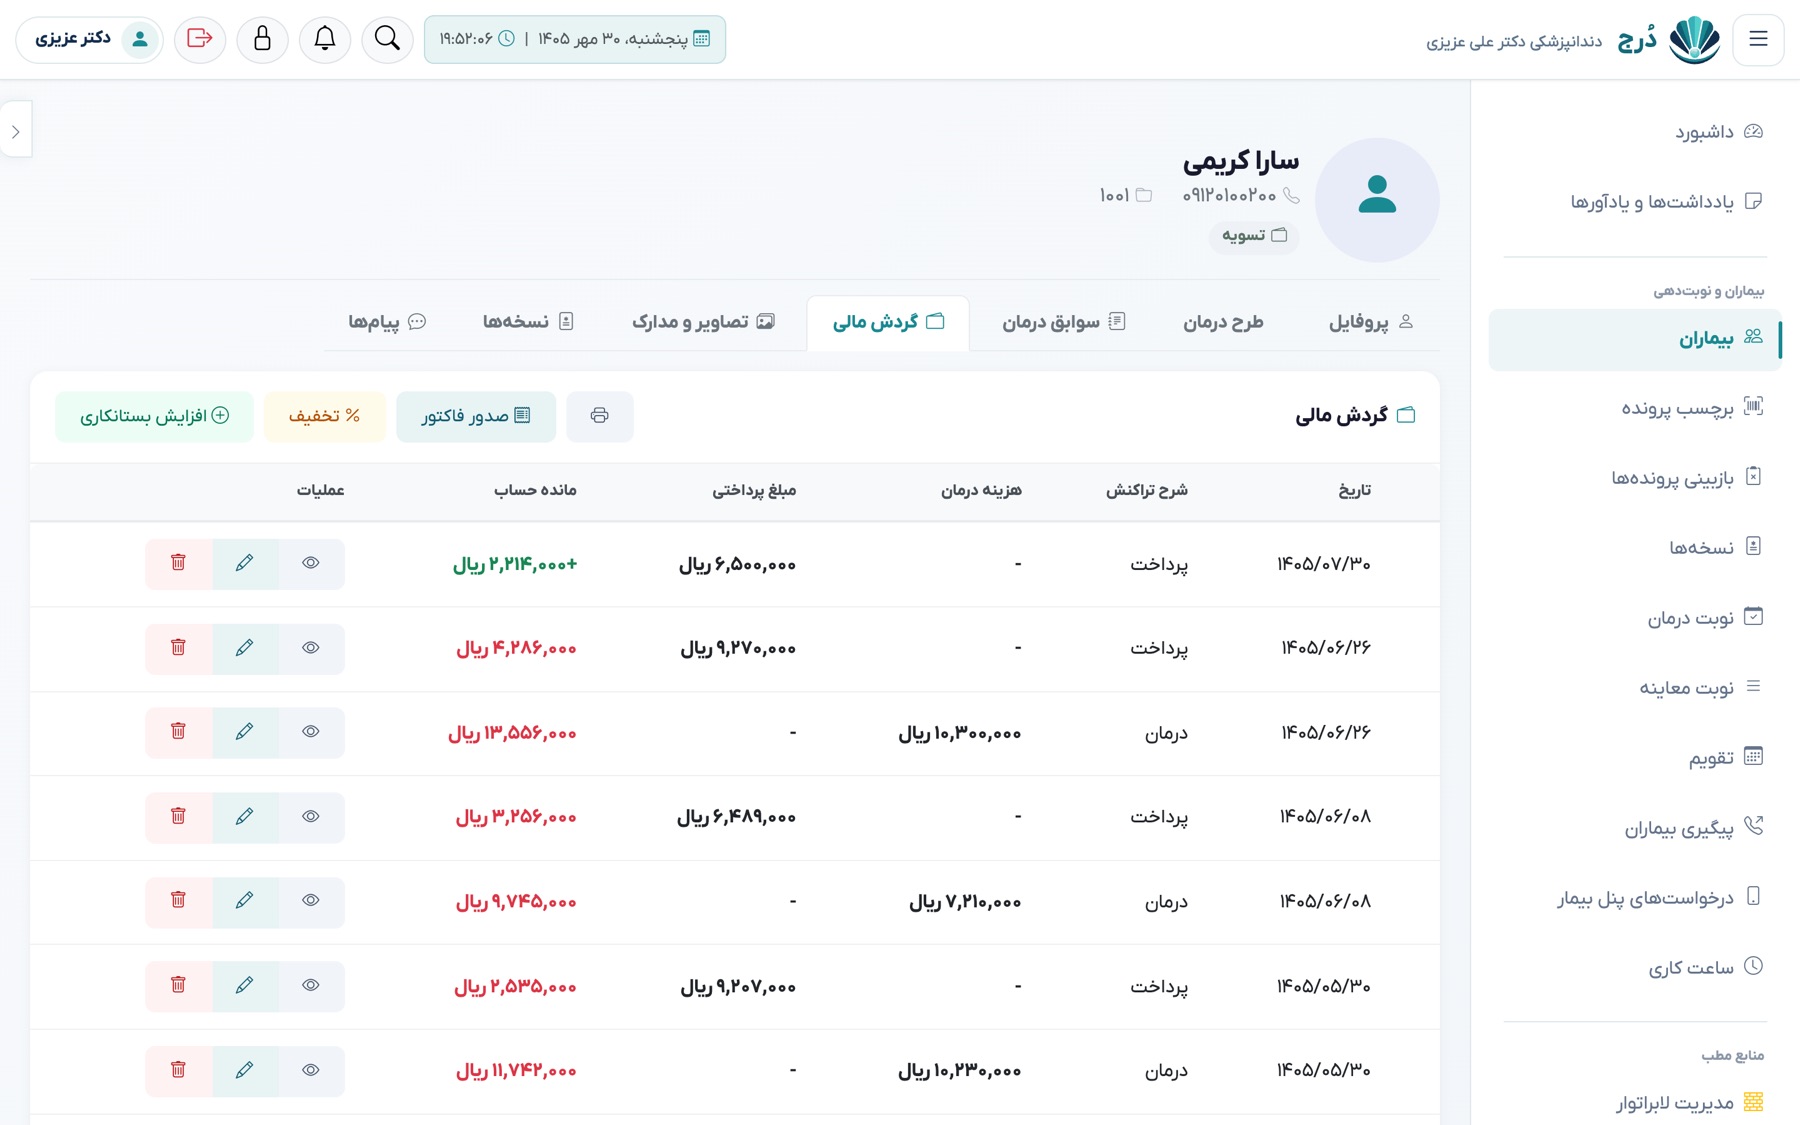Delete the ۹,۲۷۰,۰۰۰ ریال payment row
Image resolution: width=1800 pixels, height=1125 pixels.
click(178, 648)
